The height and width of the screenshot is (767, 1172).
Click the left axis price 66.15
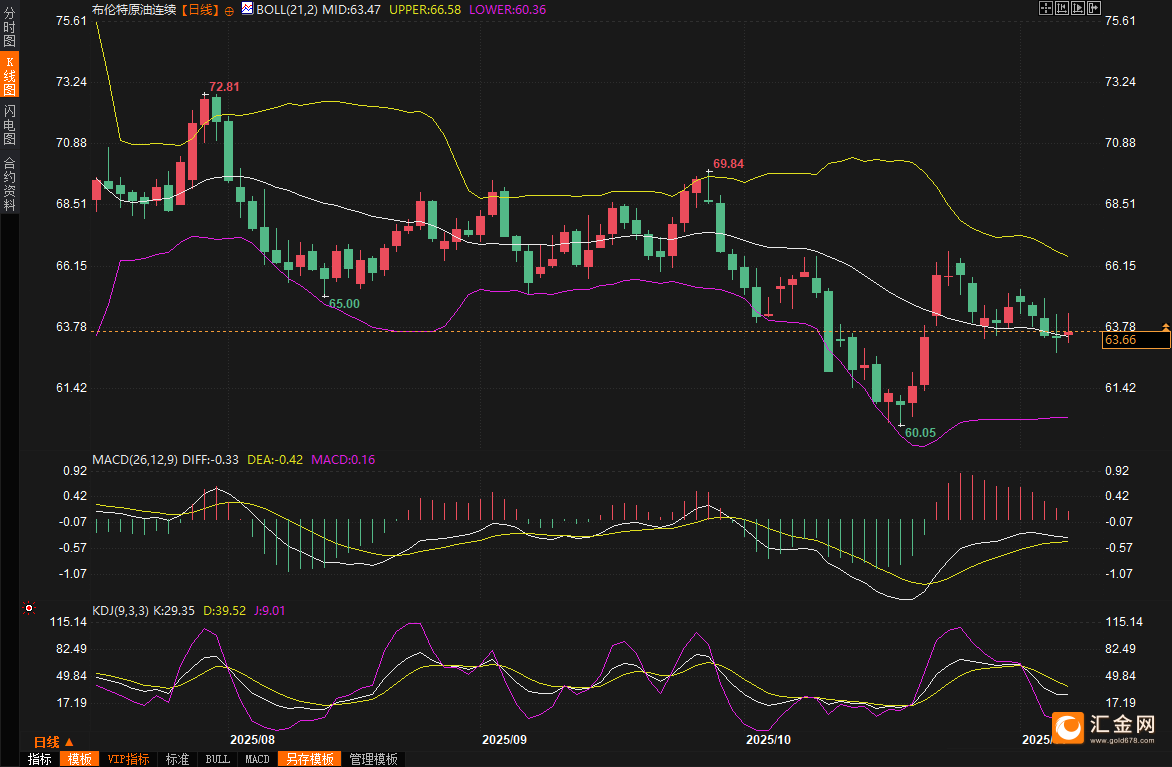[72, 265]
